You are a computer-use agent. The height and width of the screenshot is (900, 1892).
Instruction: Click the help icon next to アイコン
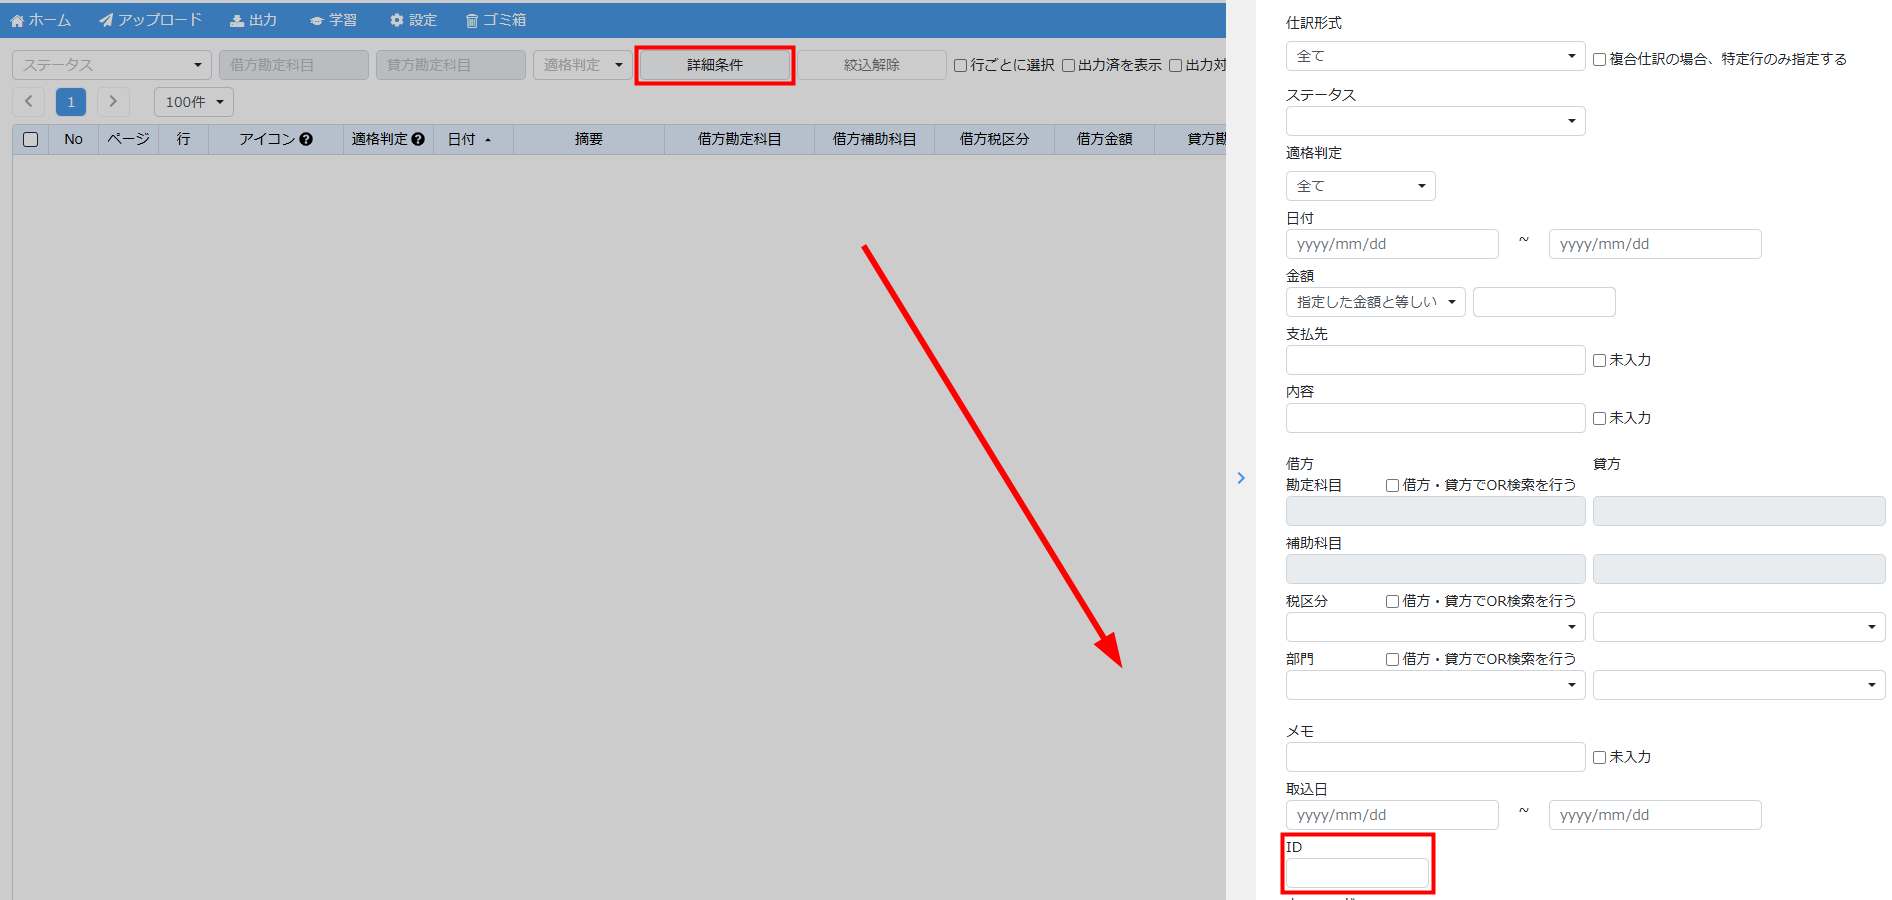click(306, 140)
